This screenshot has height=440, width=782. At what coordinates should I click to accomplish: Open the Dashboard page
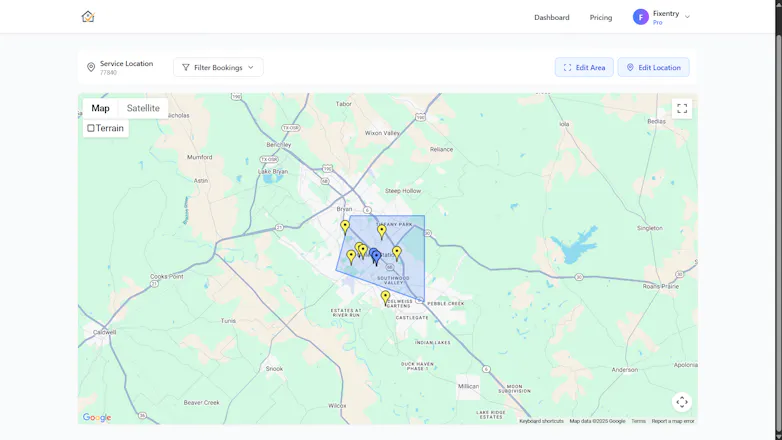552,17
